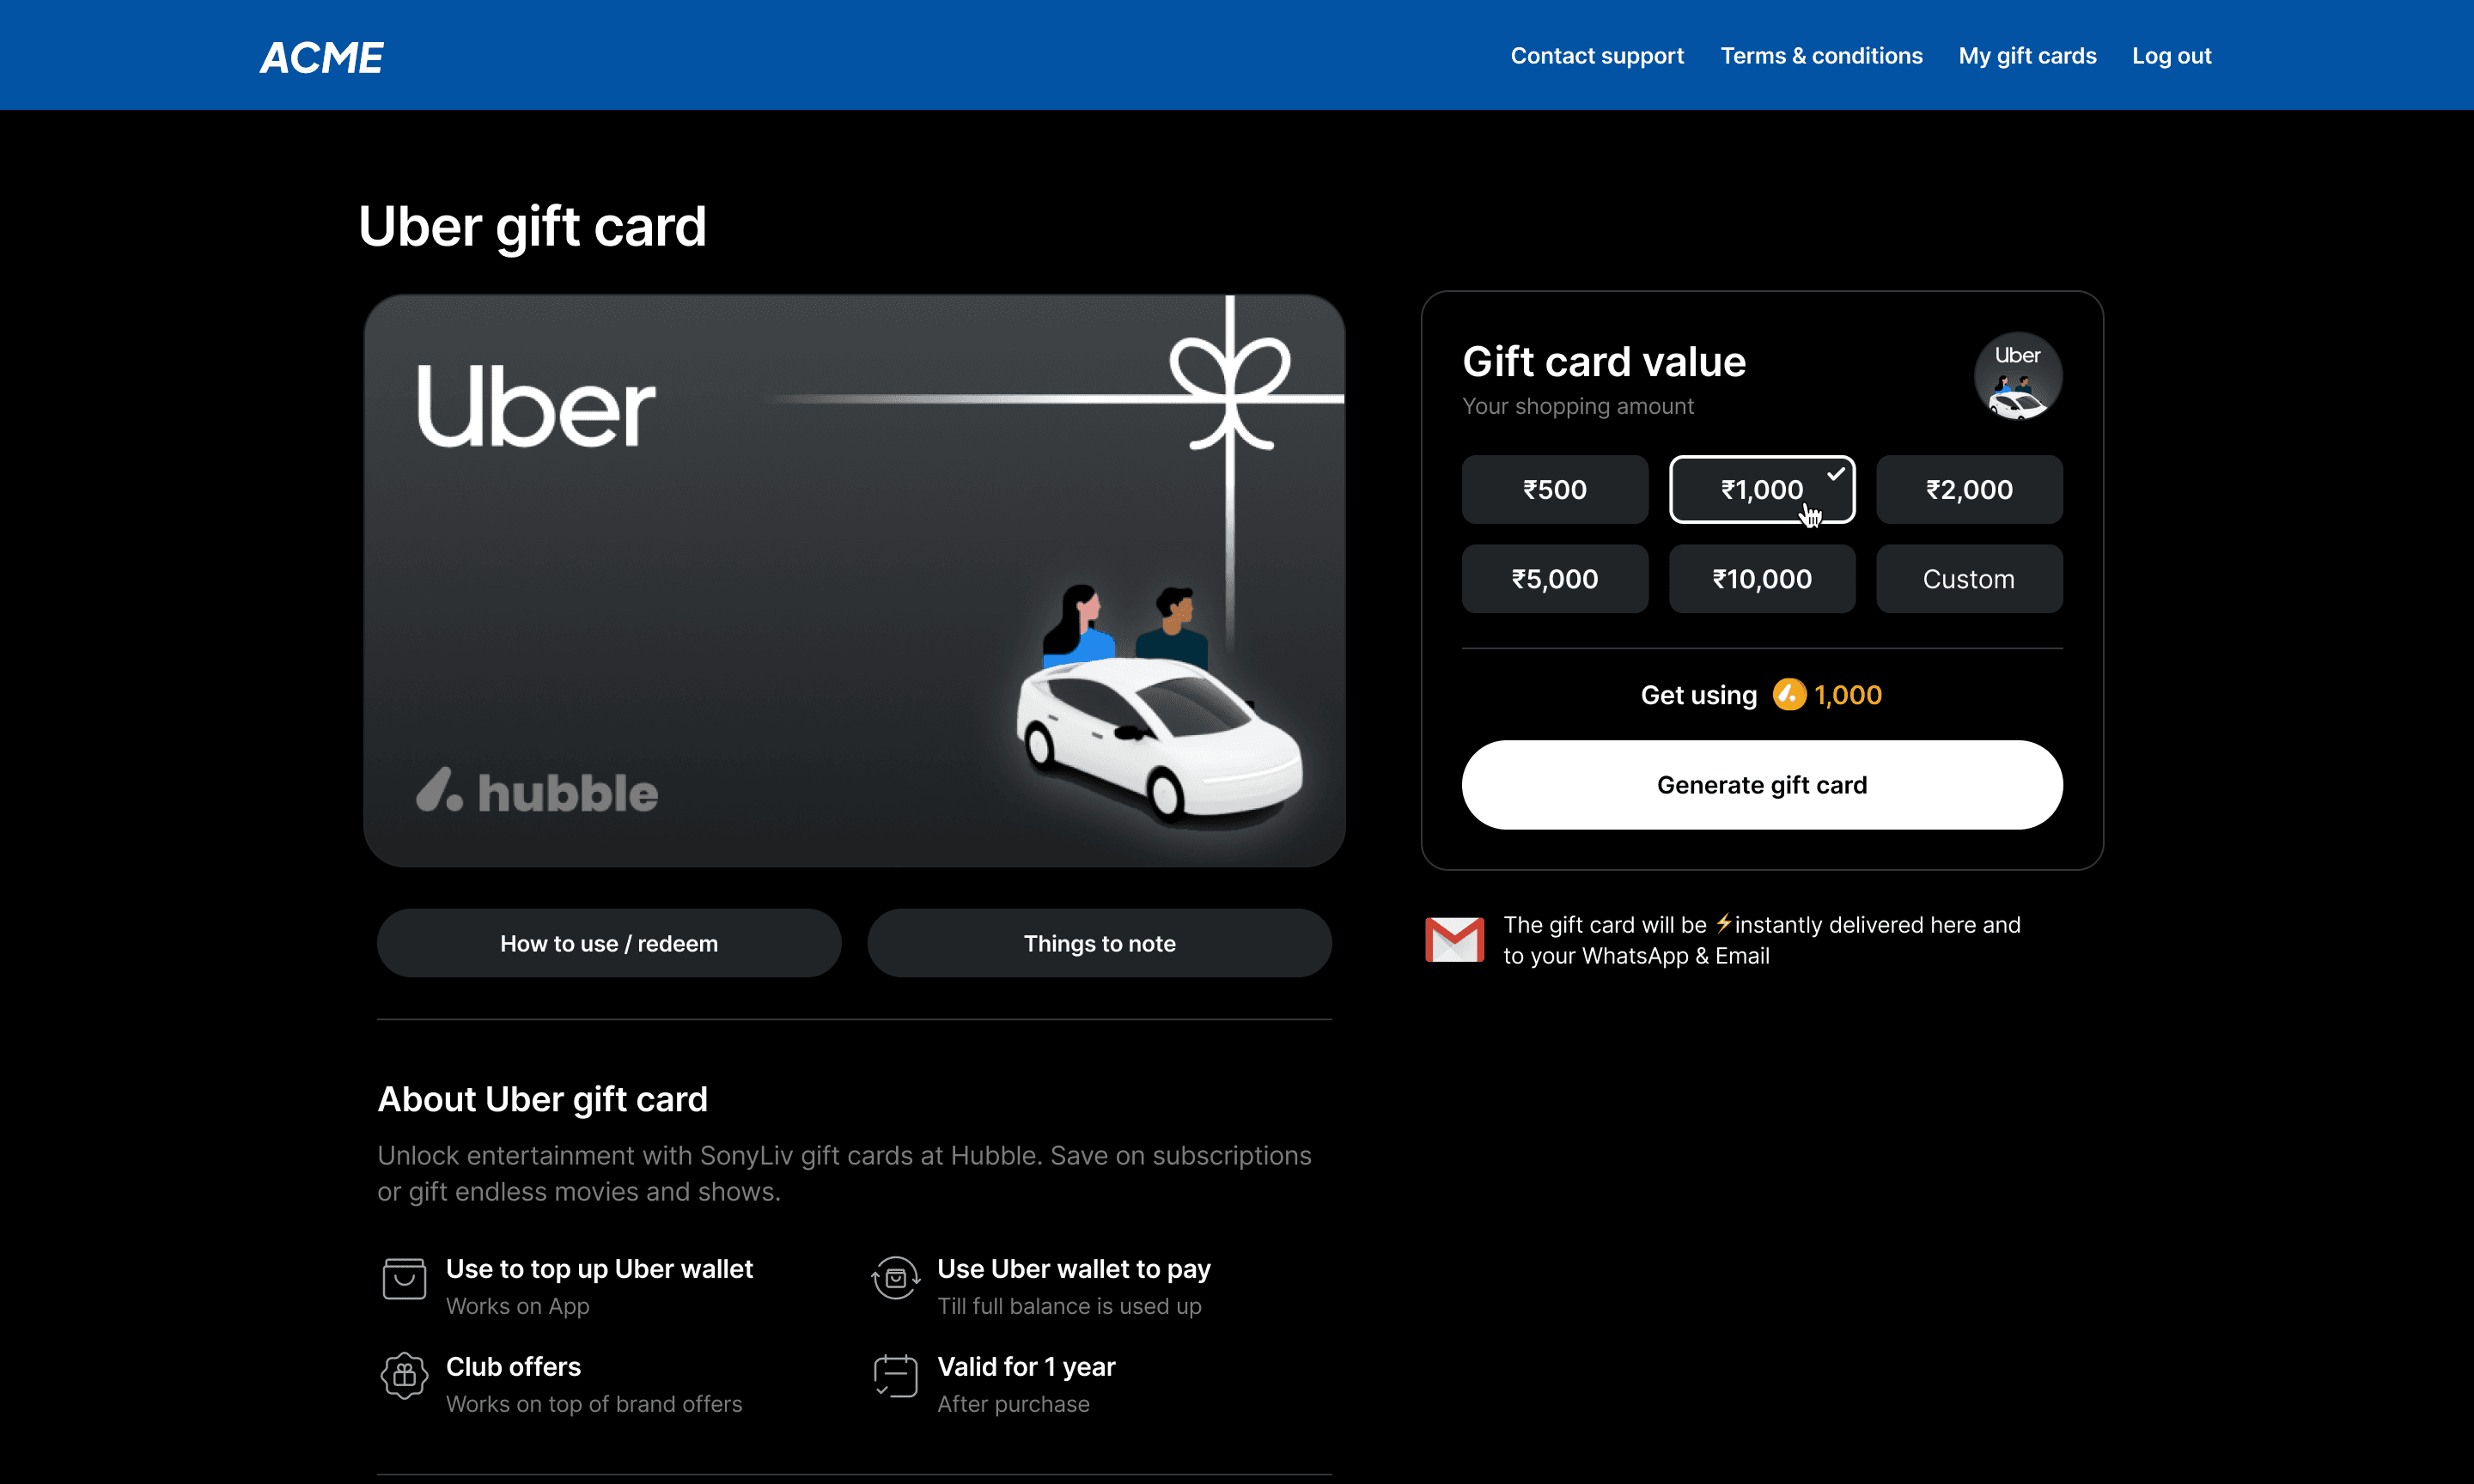Choose the ₹2,000 amount option
The height and width of the screenshot is (1484, 2474).
point(1968,490)
